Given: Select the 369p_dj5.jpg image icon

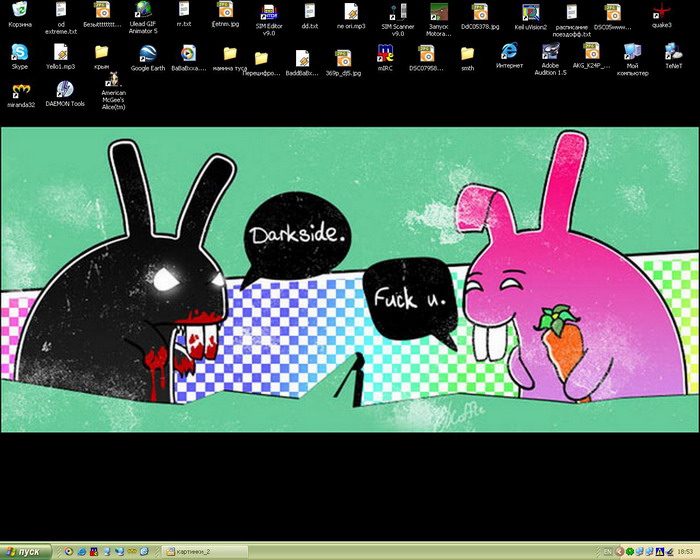Looking at the screenshot, I should [x=343, y=63].
